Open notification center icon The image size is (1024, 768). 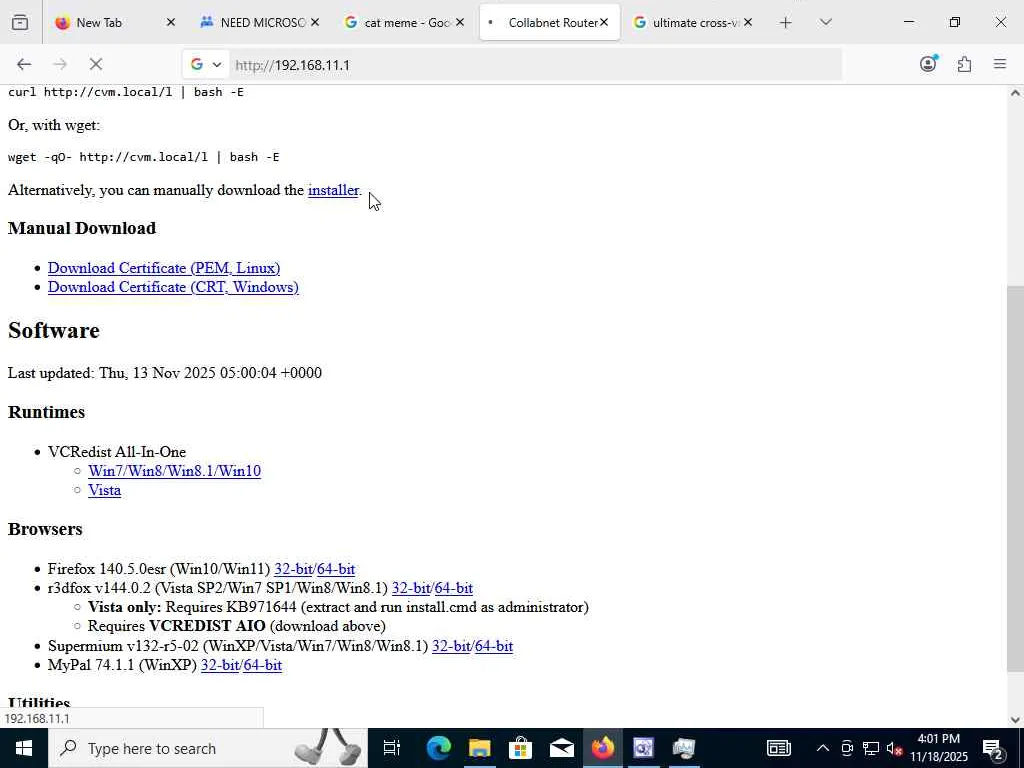pyautogui.click(x=993, y=748)
